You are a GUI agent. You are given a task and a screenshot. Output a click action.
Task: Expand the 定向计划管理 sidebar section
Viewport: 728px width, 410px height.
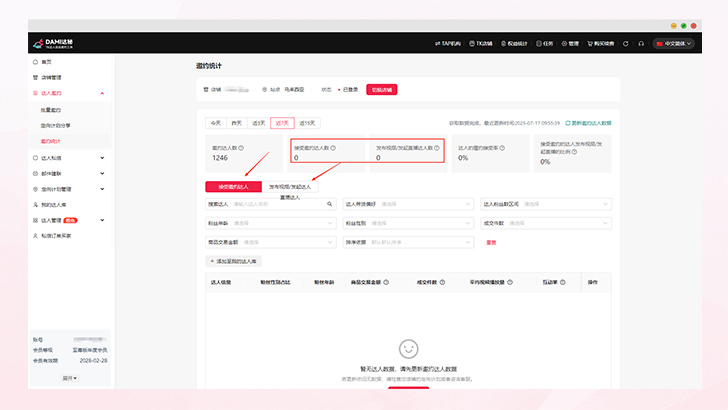click(x=69, y=189)
